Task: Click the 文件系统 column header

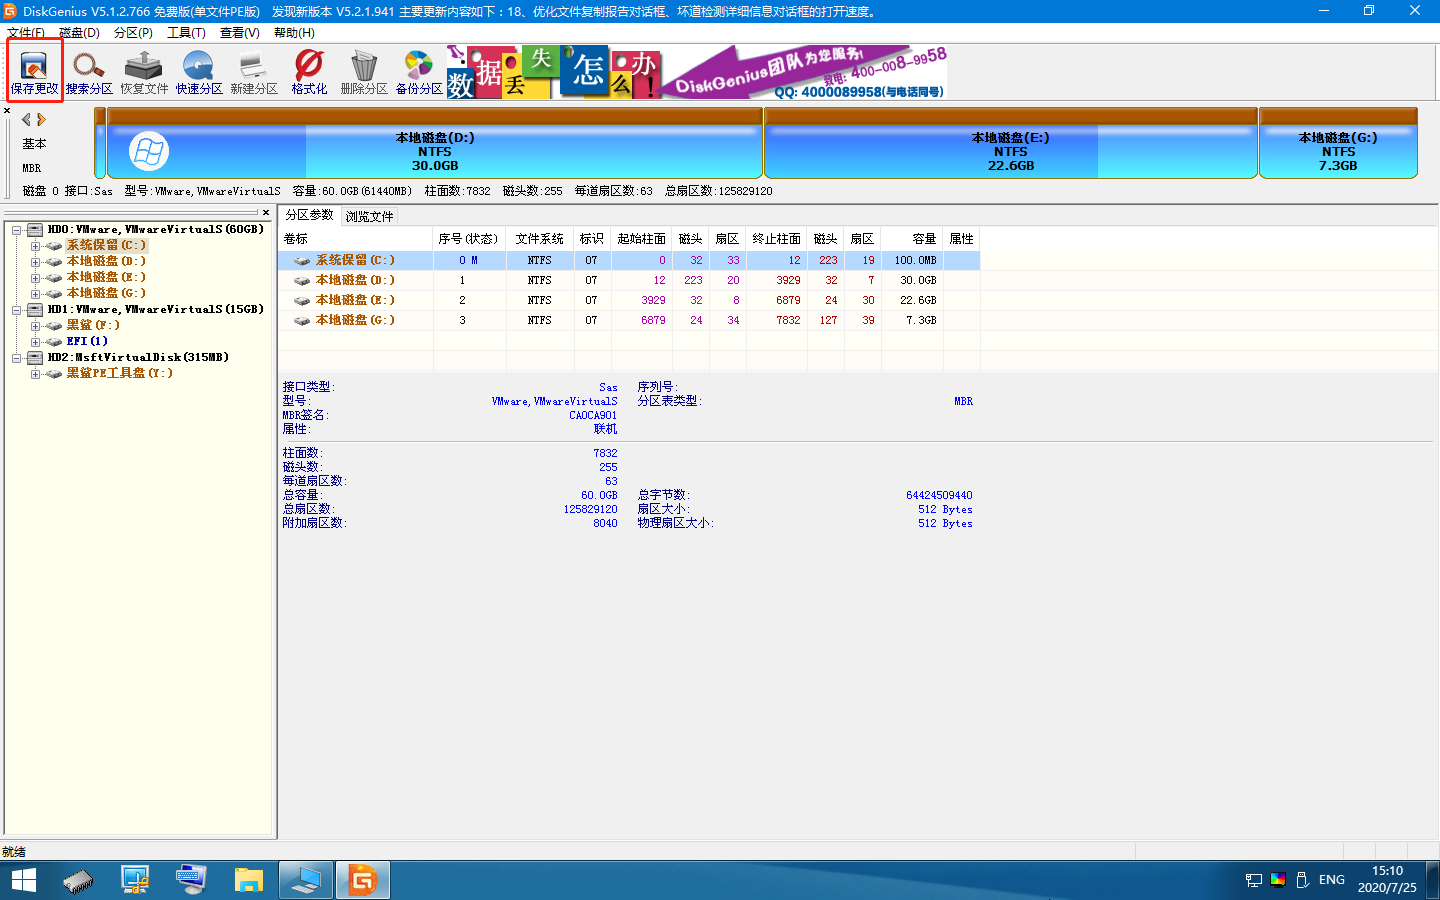Action: [x=540, y=239]
